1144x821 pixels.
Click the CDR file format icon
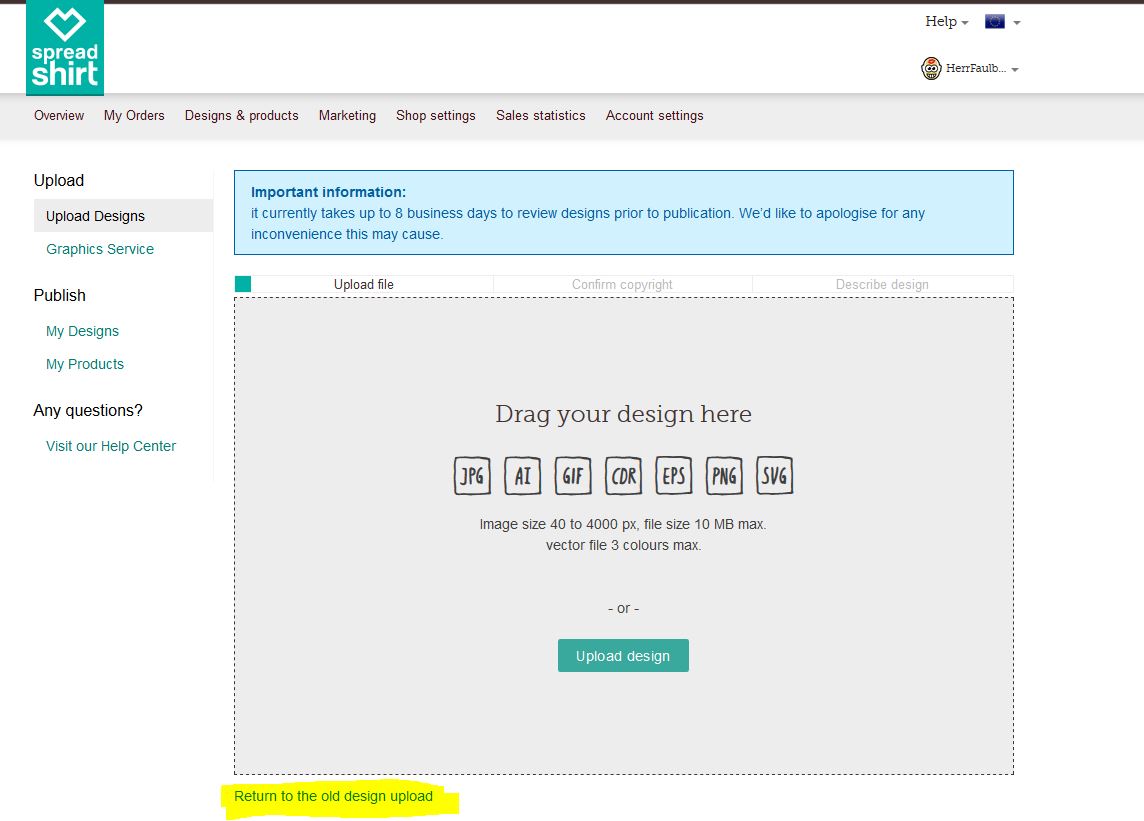point(624,476)
